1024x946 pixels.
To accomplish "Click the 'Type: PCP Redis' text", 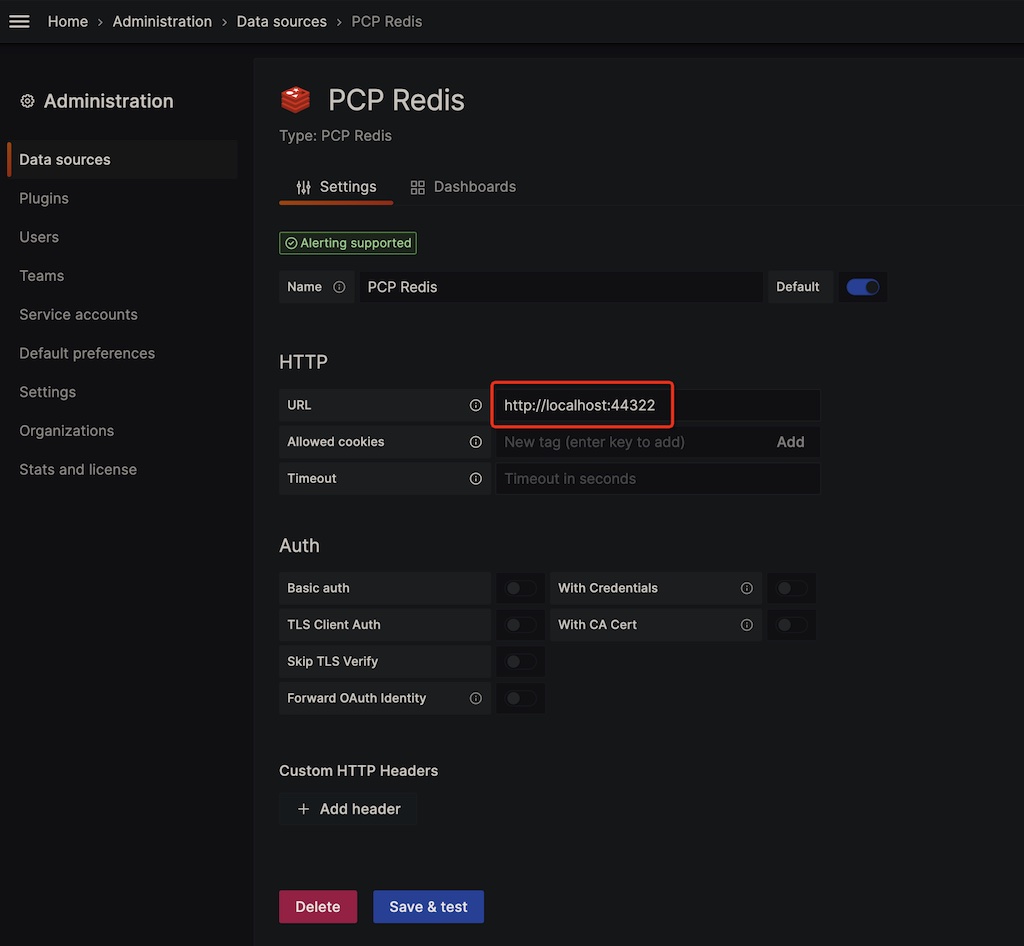I will [x=336, y=136].
